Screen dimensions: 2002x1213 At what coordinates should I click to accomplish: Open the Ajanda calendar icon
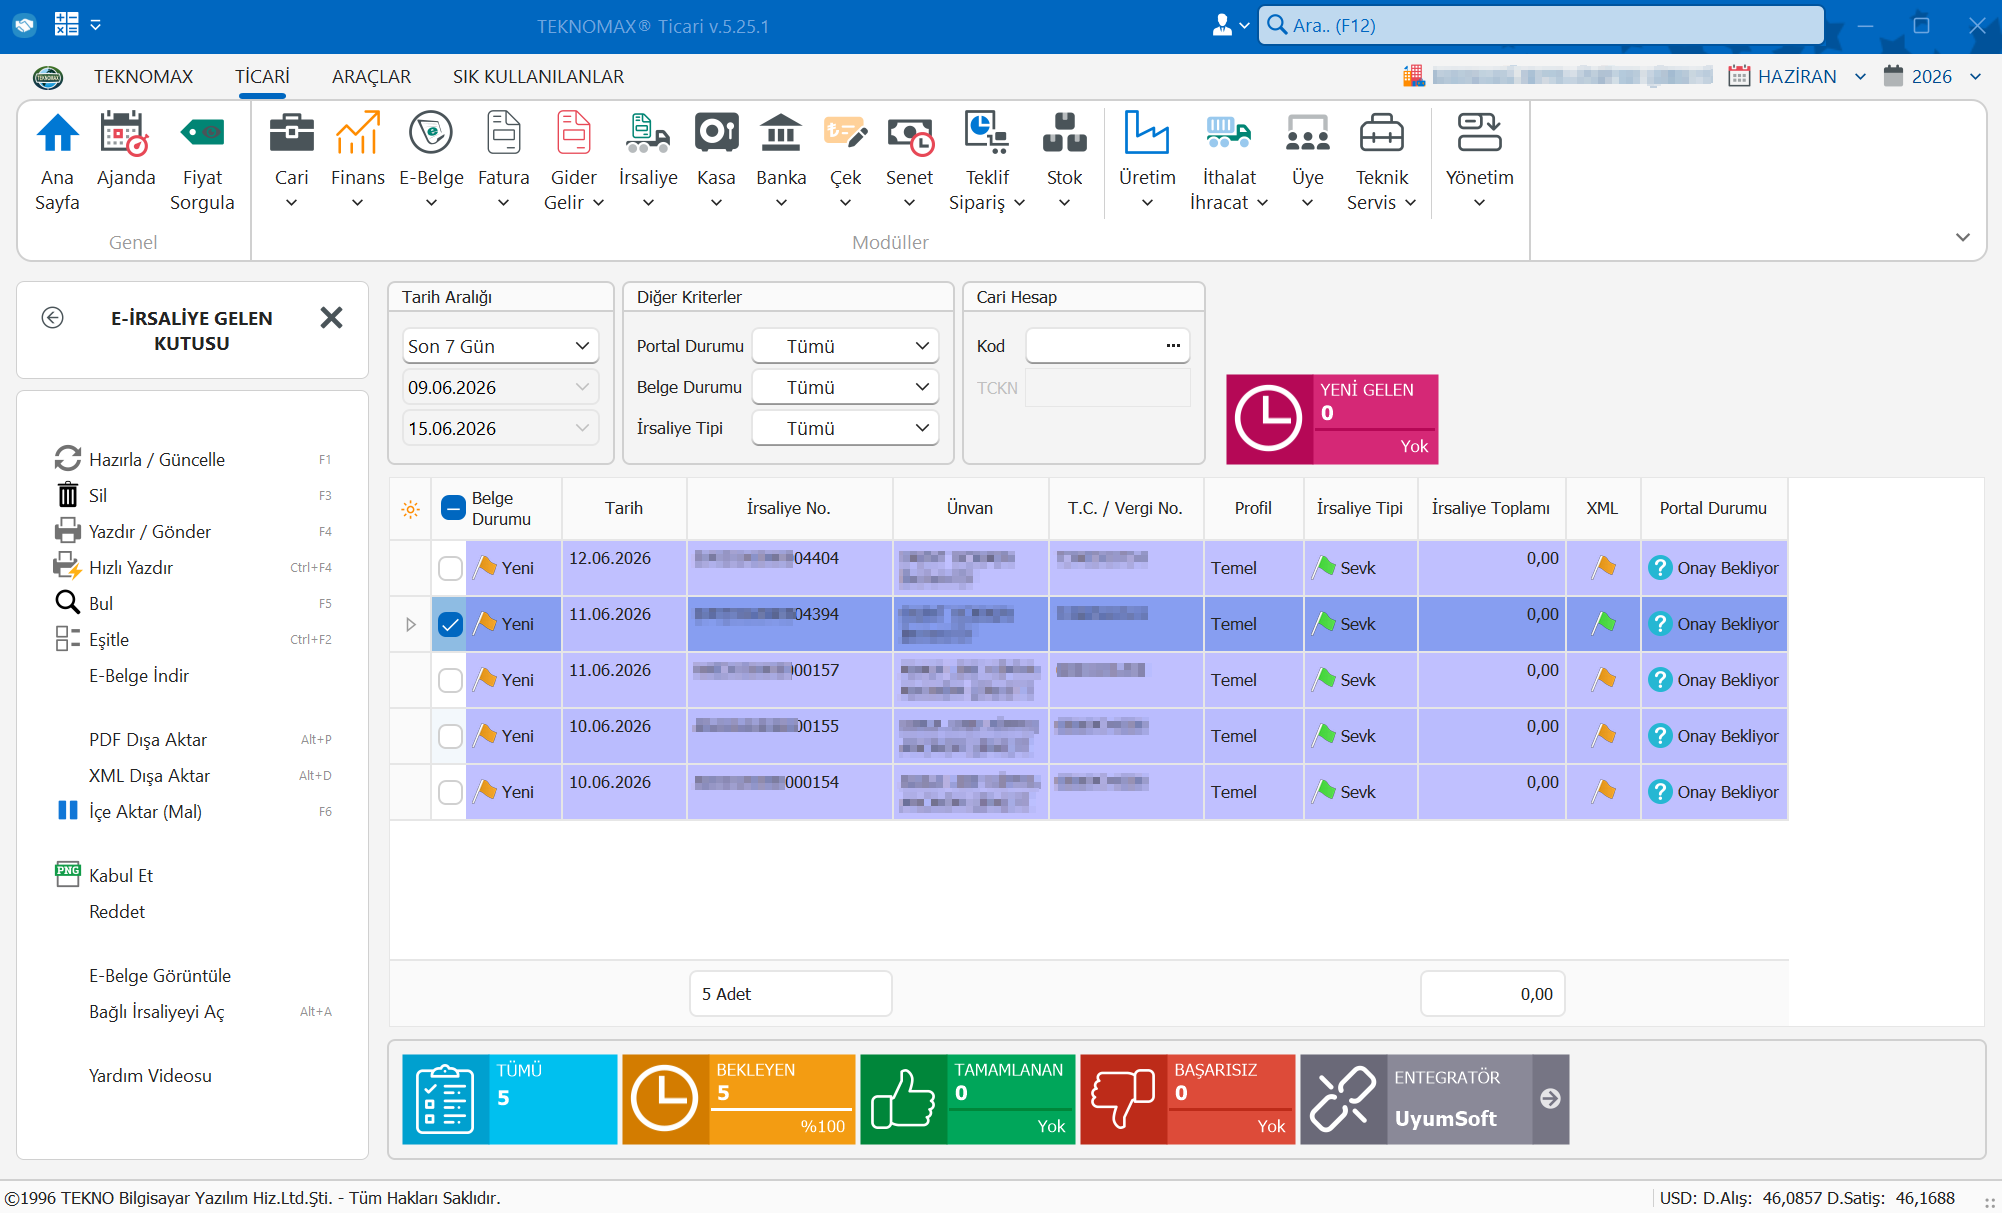(125, 134)
